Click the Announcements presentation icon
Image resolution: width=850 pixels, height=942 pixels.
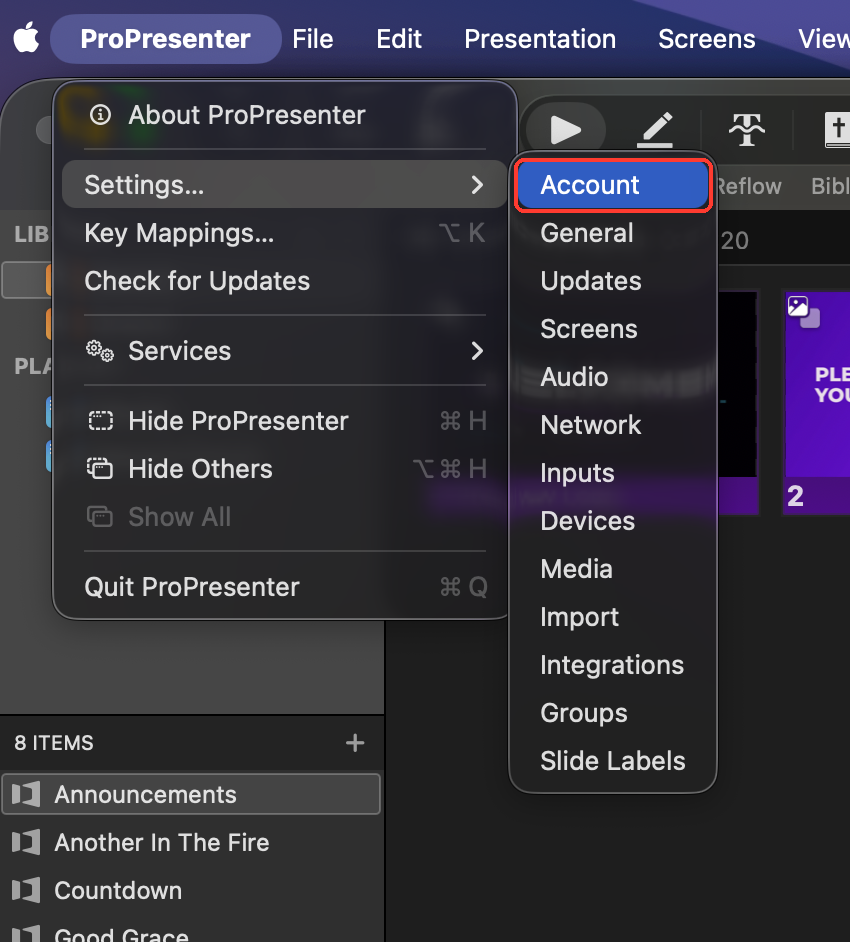[26, 794]
